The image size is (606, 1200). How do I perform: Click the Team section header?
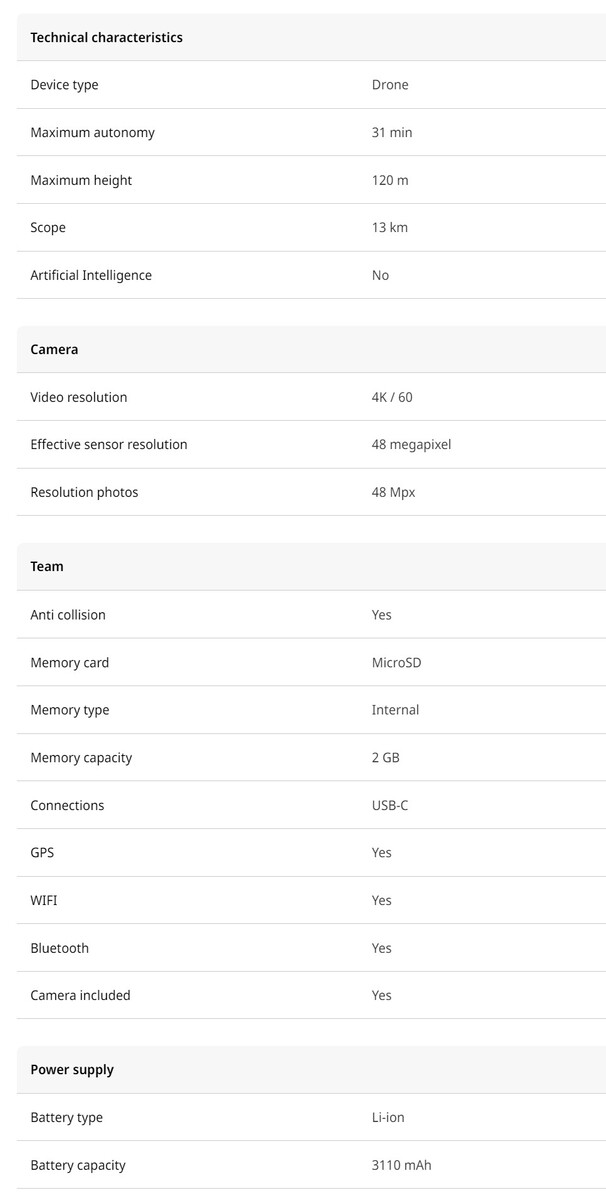47,566
